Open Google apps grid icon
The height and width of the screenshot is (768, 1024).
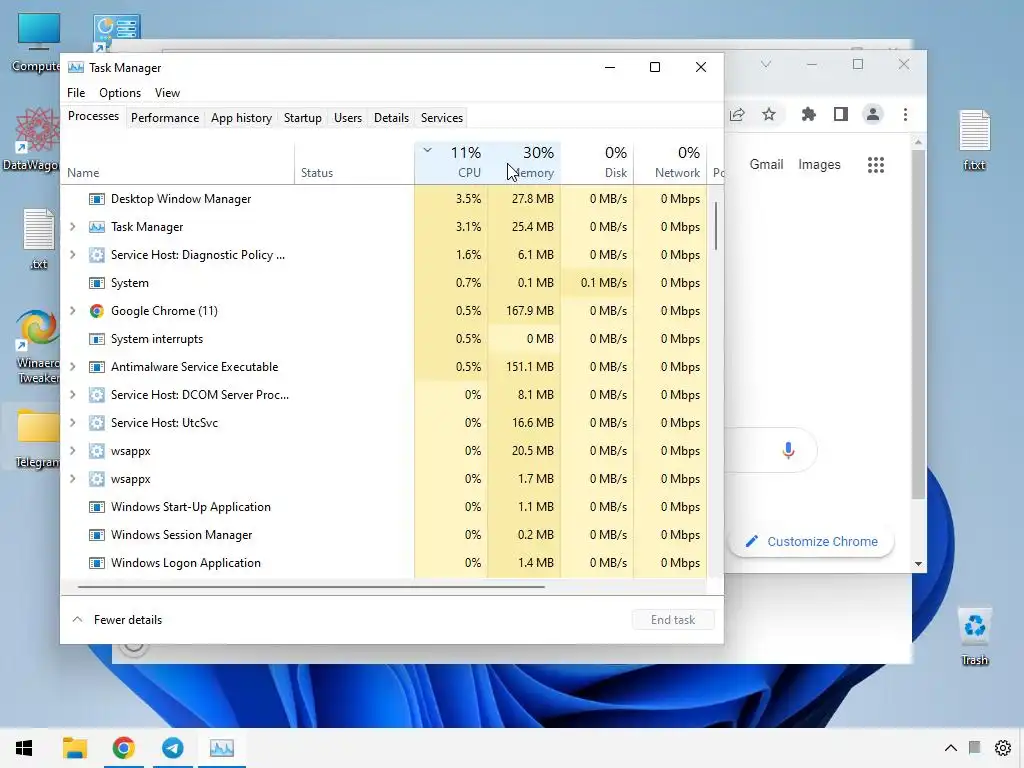coord(876,165)
